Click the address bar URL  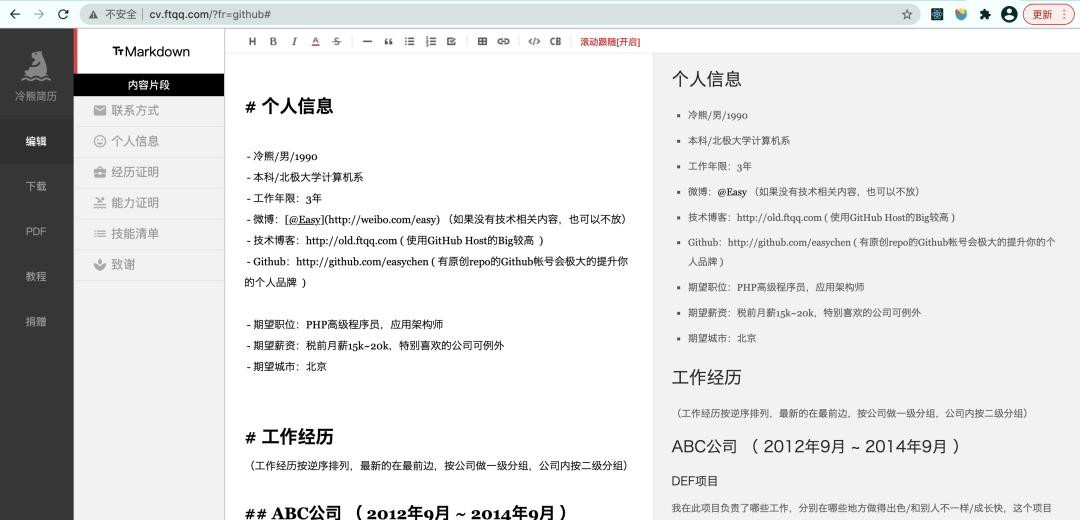point(209,14)
